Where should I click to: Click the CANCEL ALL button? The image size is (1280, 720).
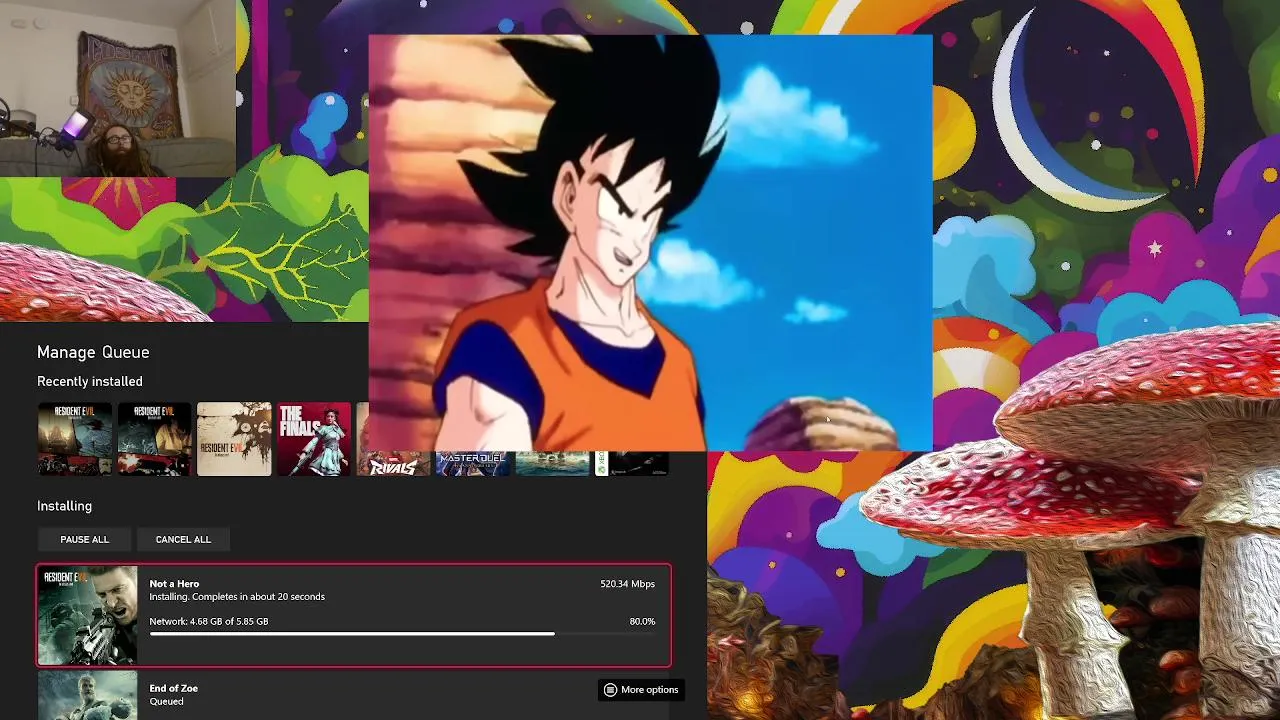tap(183, 539)
